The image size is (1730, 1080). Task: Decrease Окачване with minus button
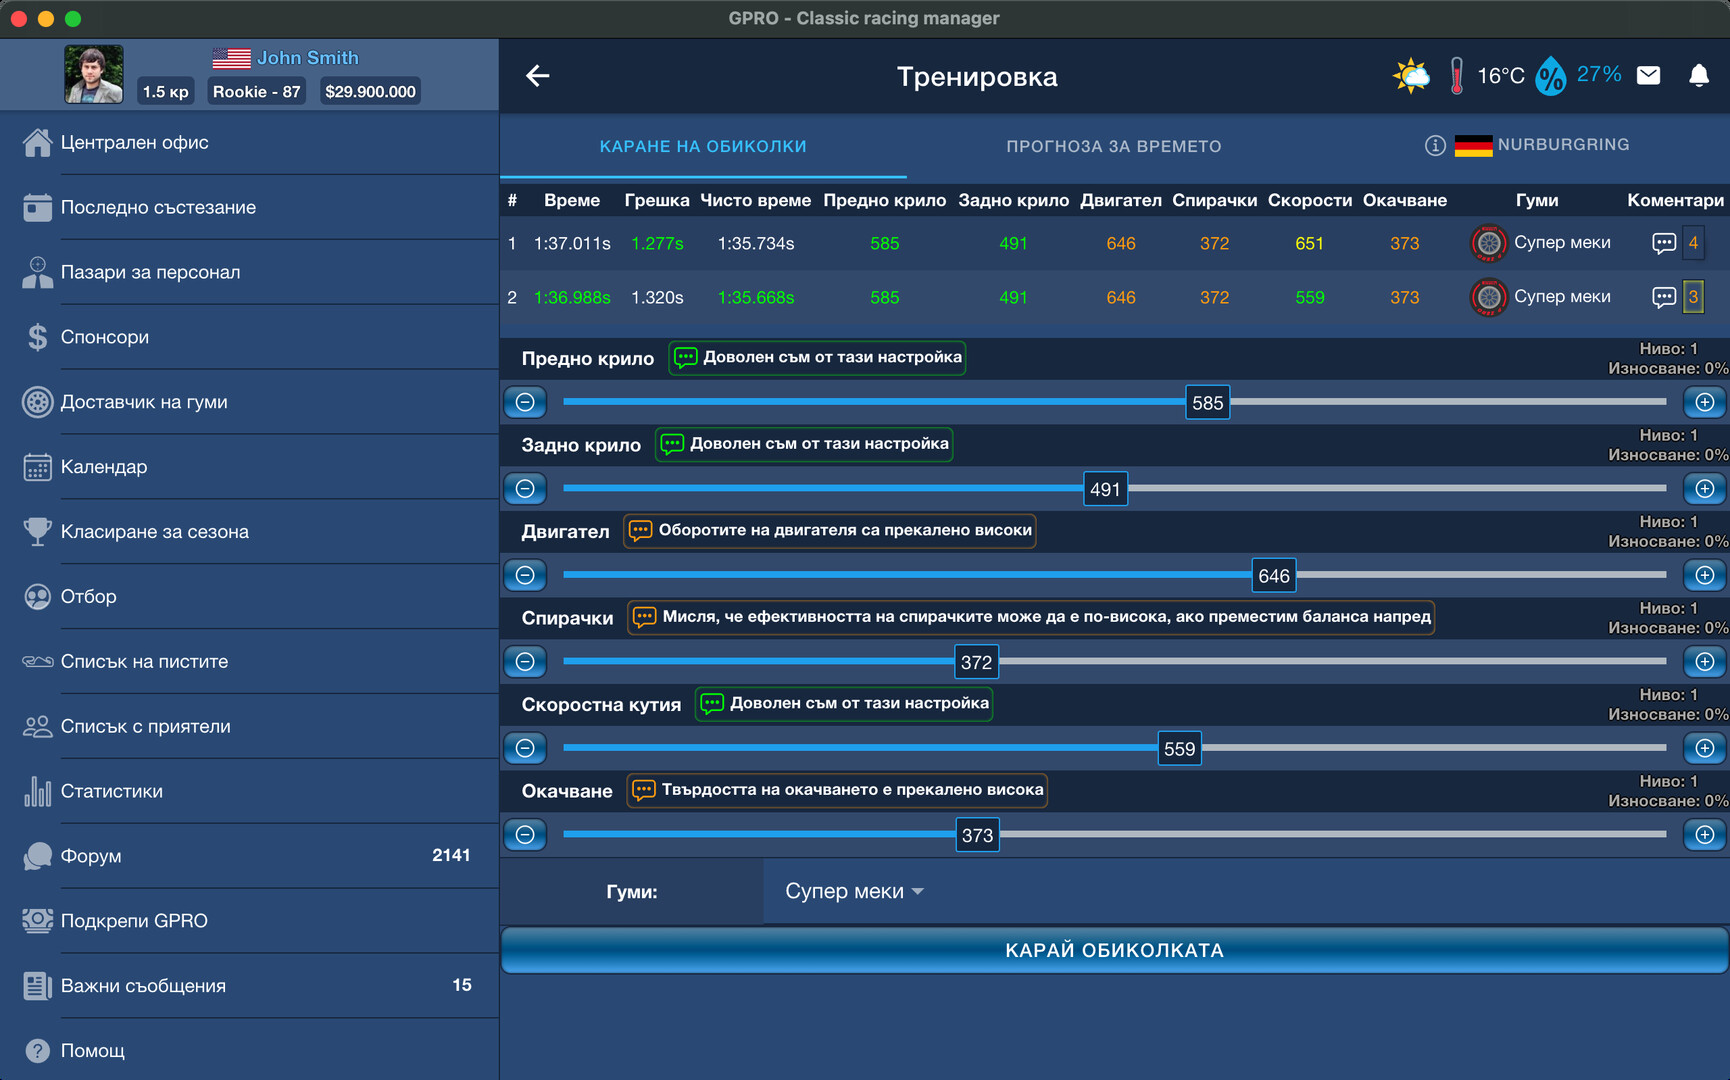[525, 835]
